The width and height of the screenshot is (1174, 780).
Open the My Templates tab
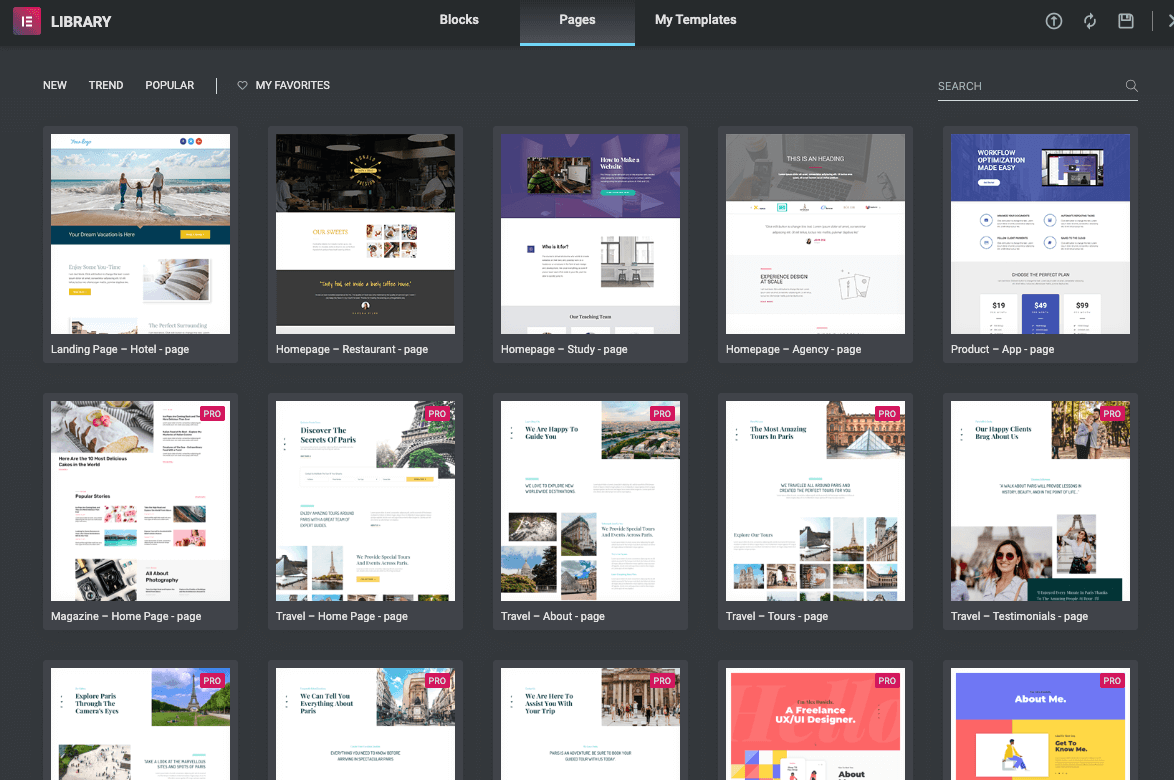695,20
